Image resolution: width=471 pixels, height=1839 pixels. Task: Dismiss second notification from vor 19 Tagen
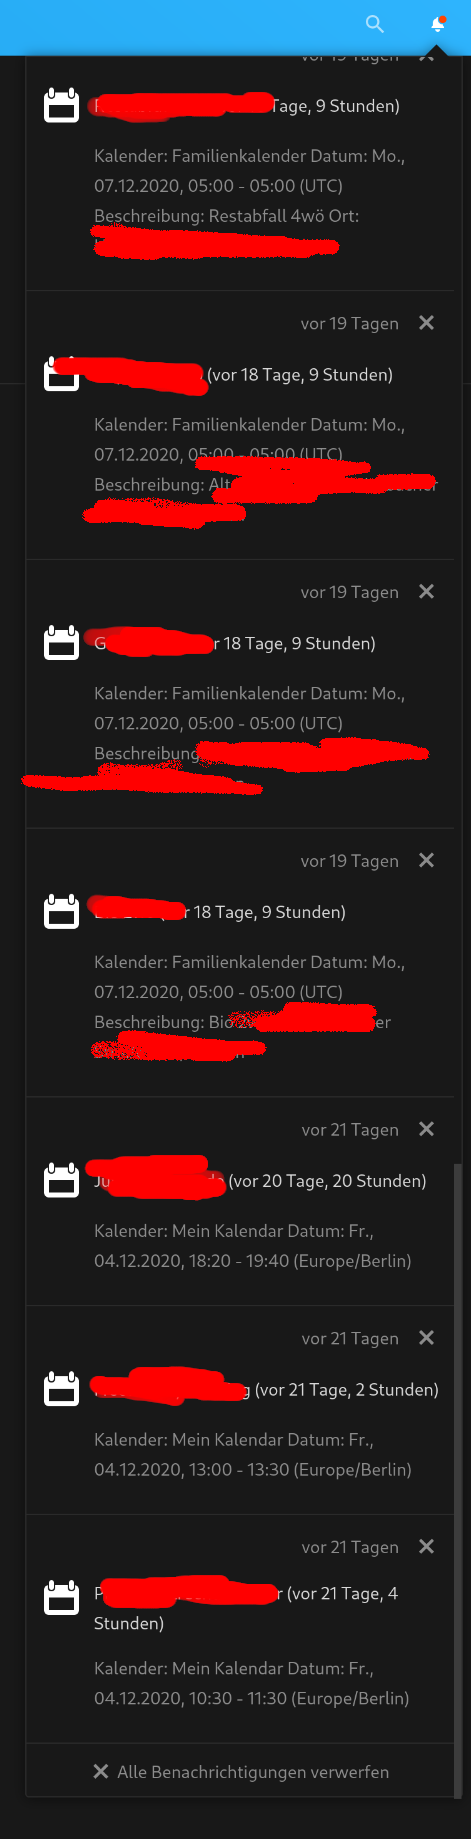[426, 323]
